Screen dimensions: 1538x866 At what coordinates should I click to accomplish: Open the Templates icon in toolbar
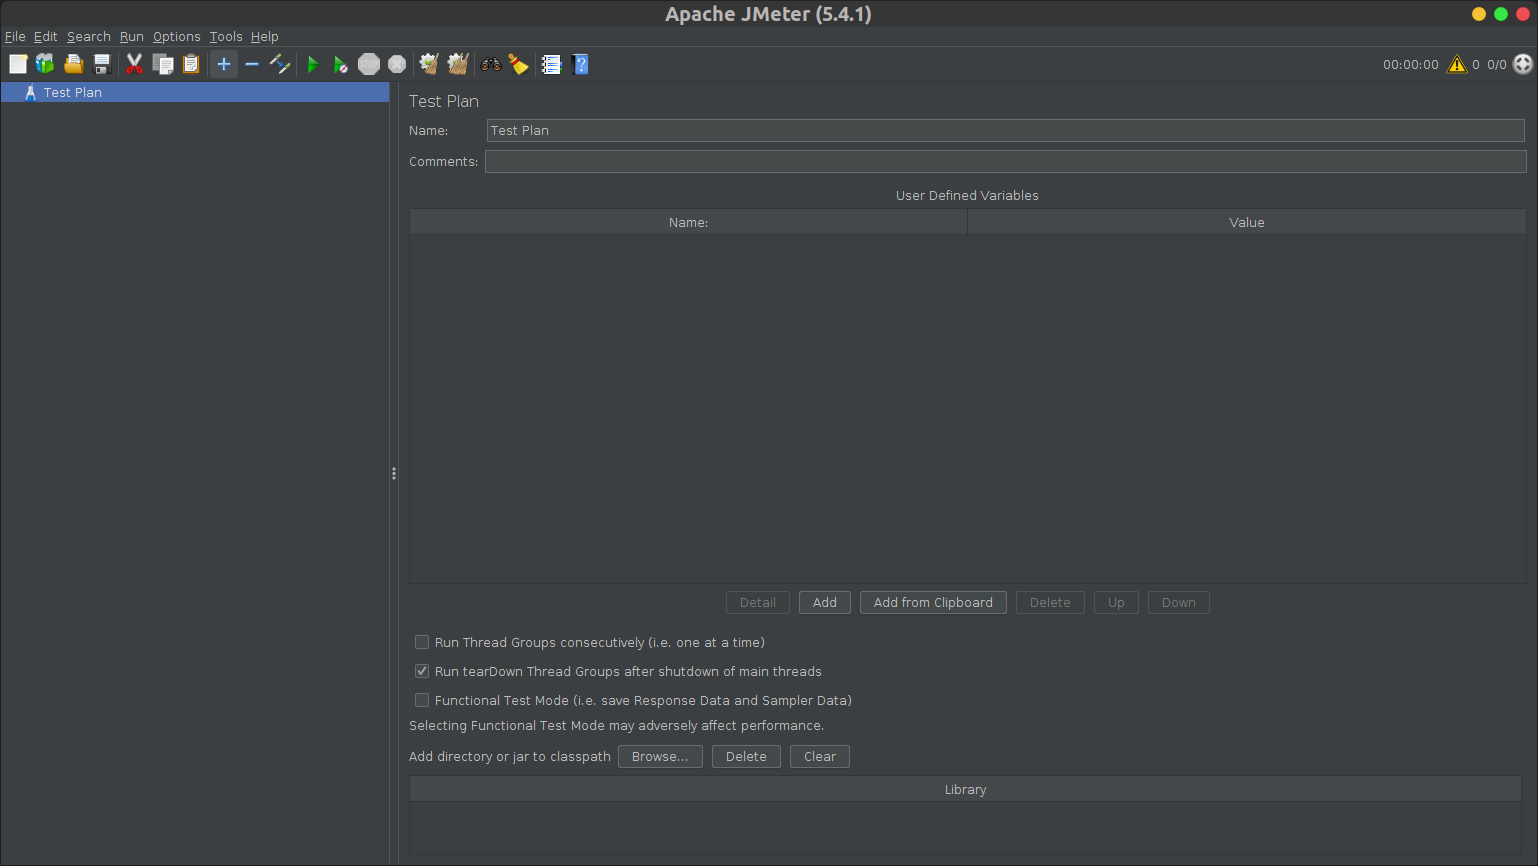click(45, 64)
